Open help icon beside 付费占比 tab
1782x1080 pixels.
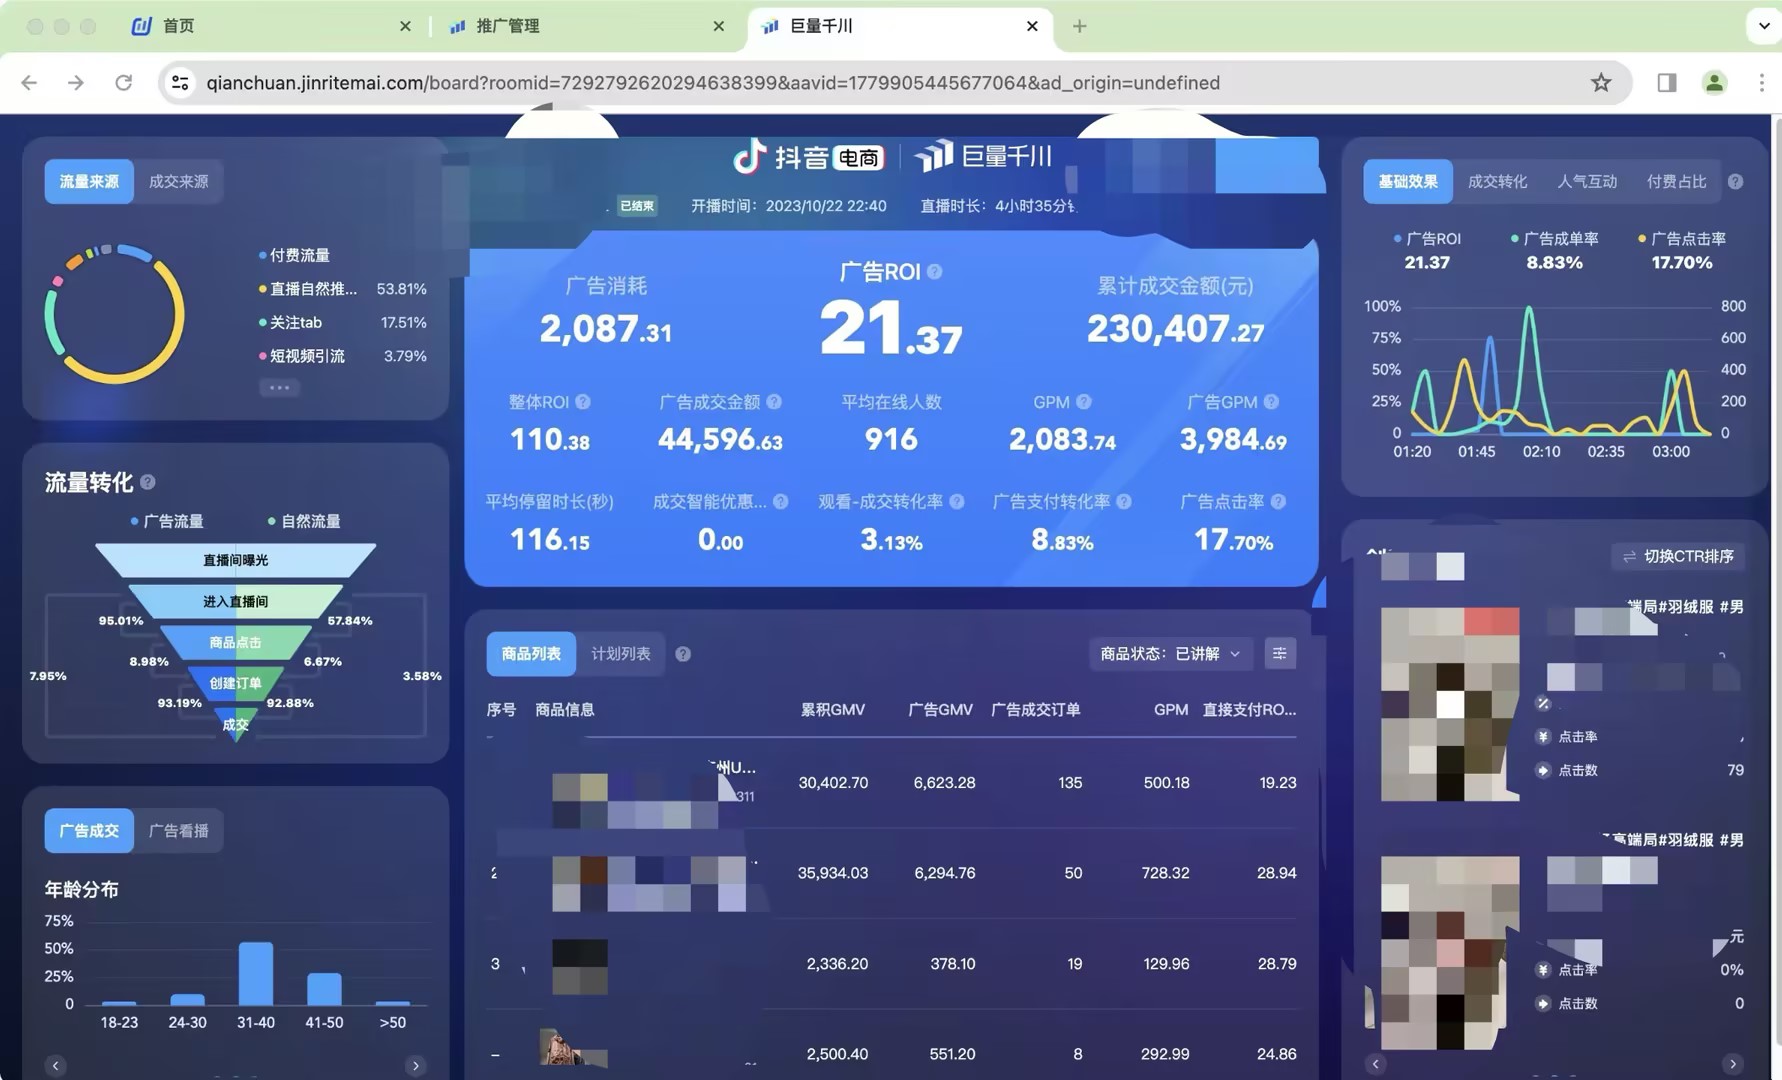click(x=1736, y=182)
